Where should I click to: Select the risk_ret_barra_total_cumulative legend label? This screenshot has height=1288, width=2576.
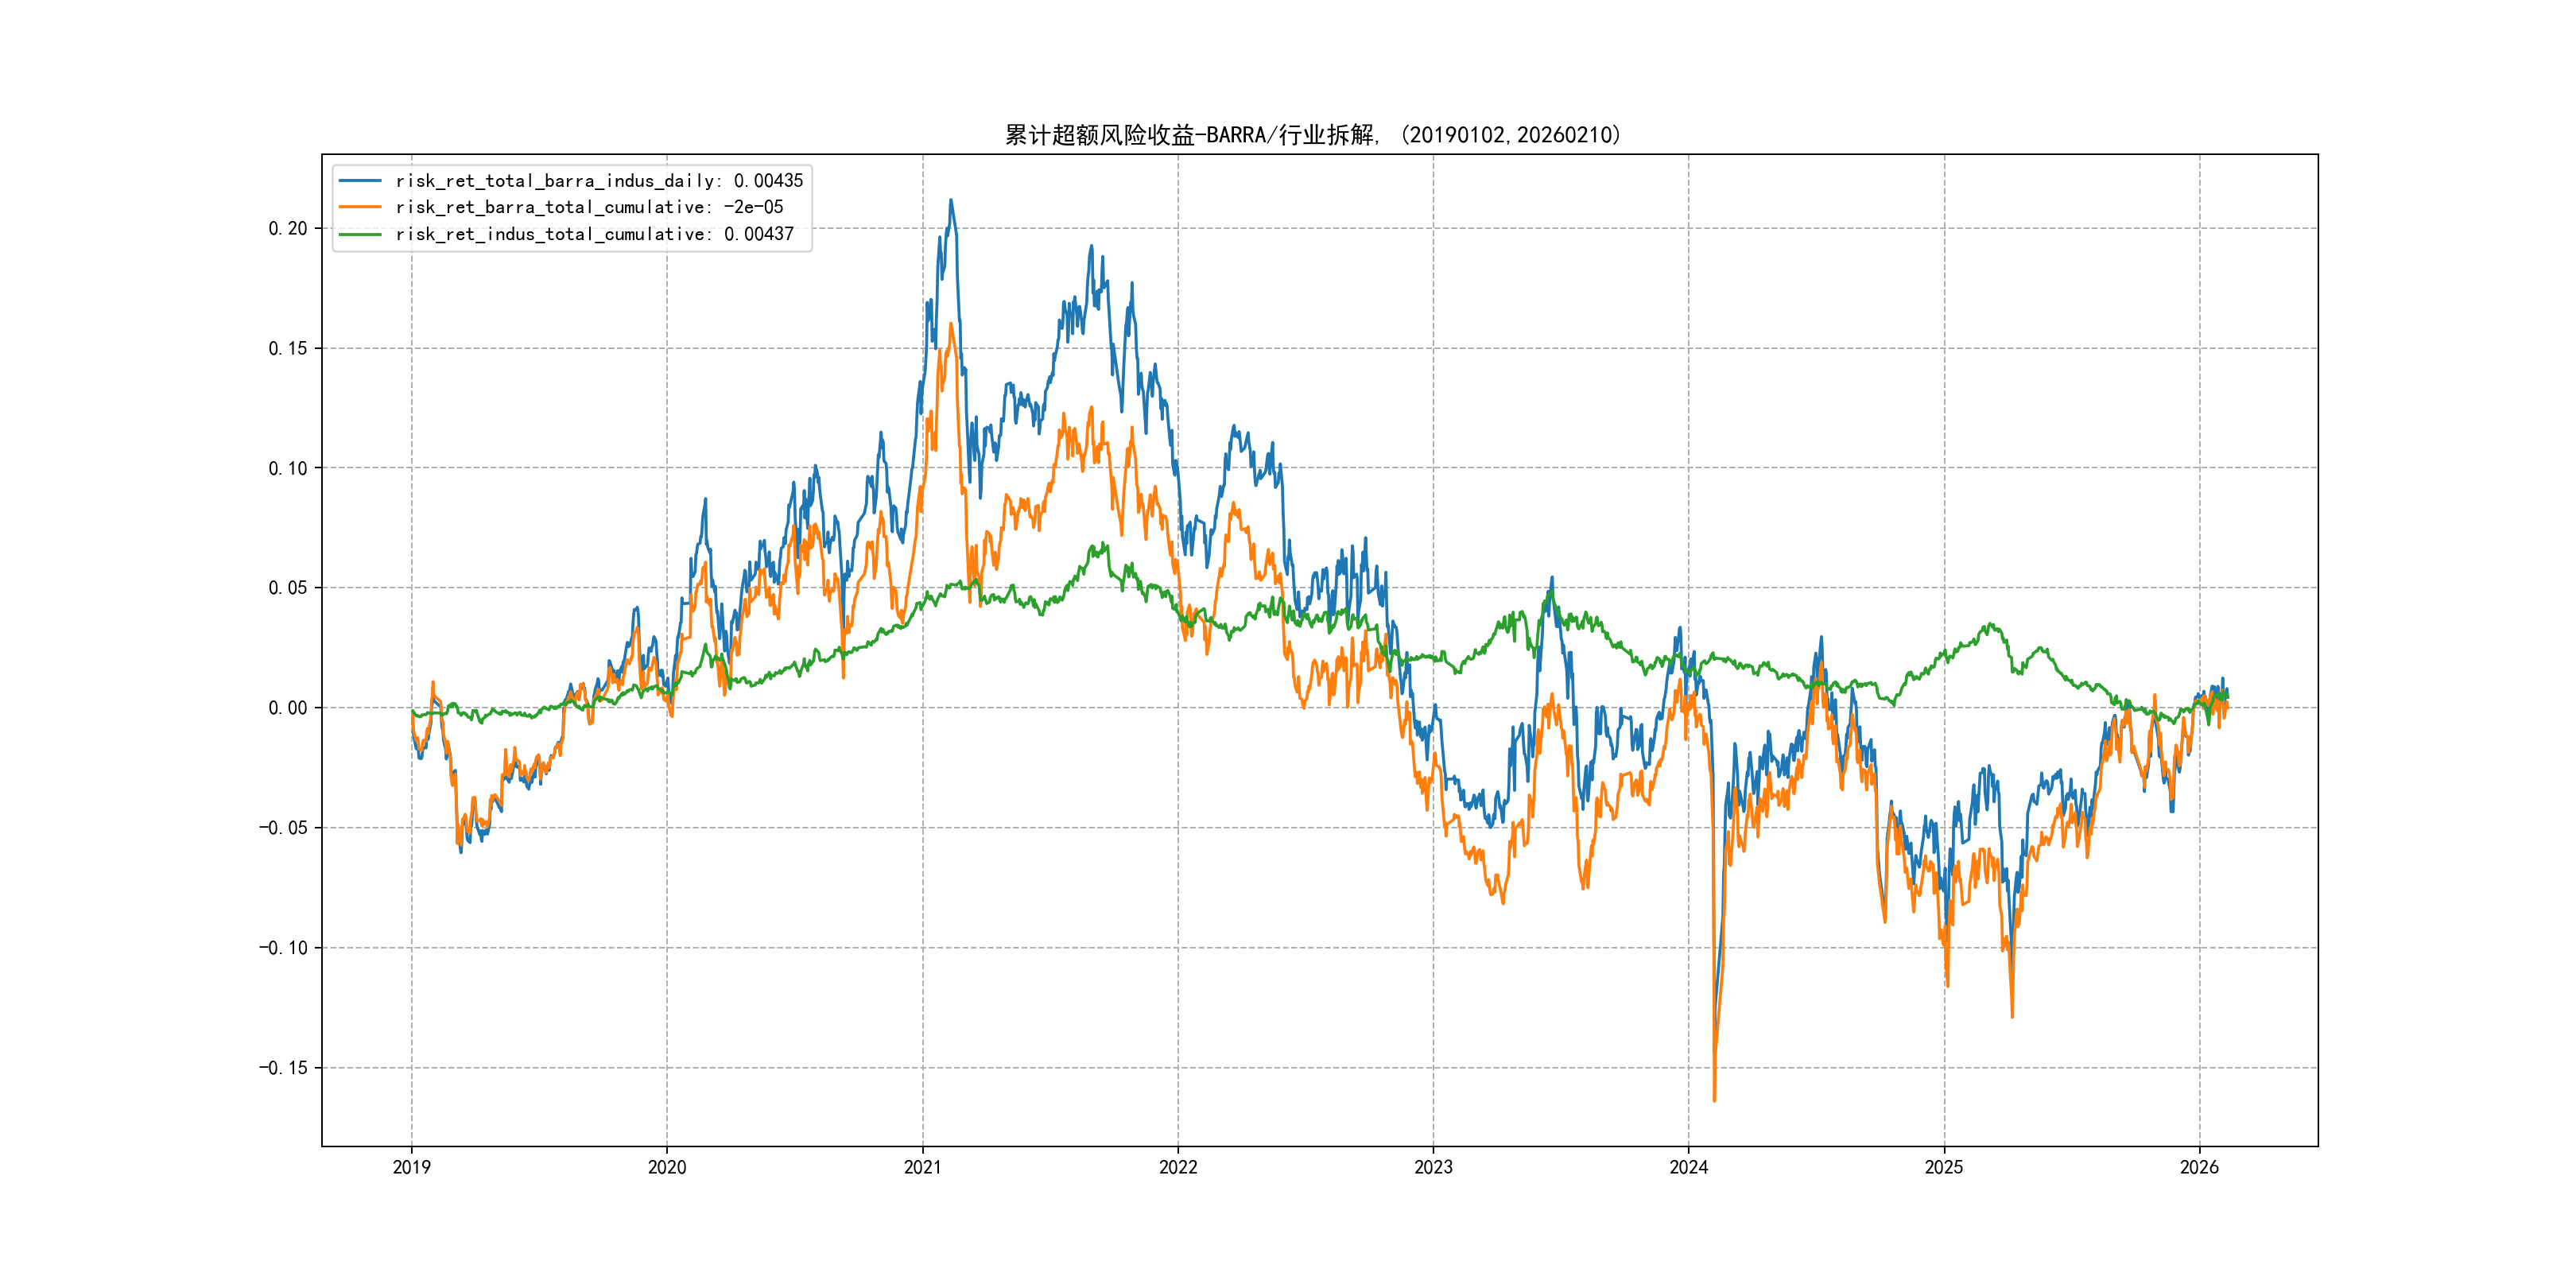pyautogui.click(x=589, y=207)
